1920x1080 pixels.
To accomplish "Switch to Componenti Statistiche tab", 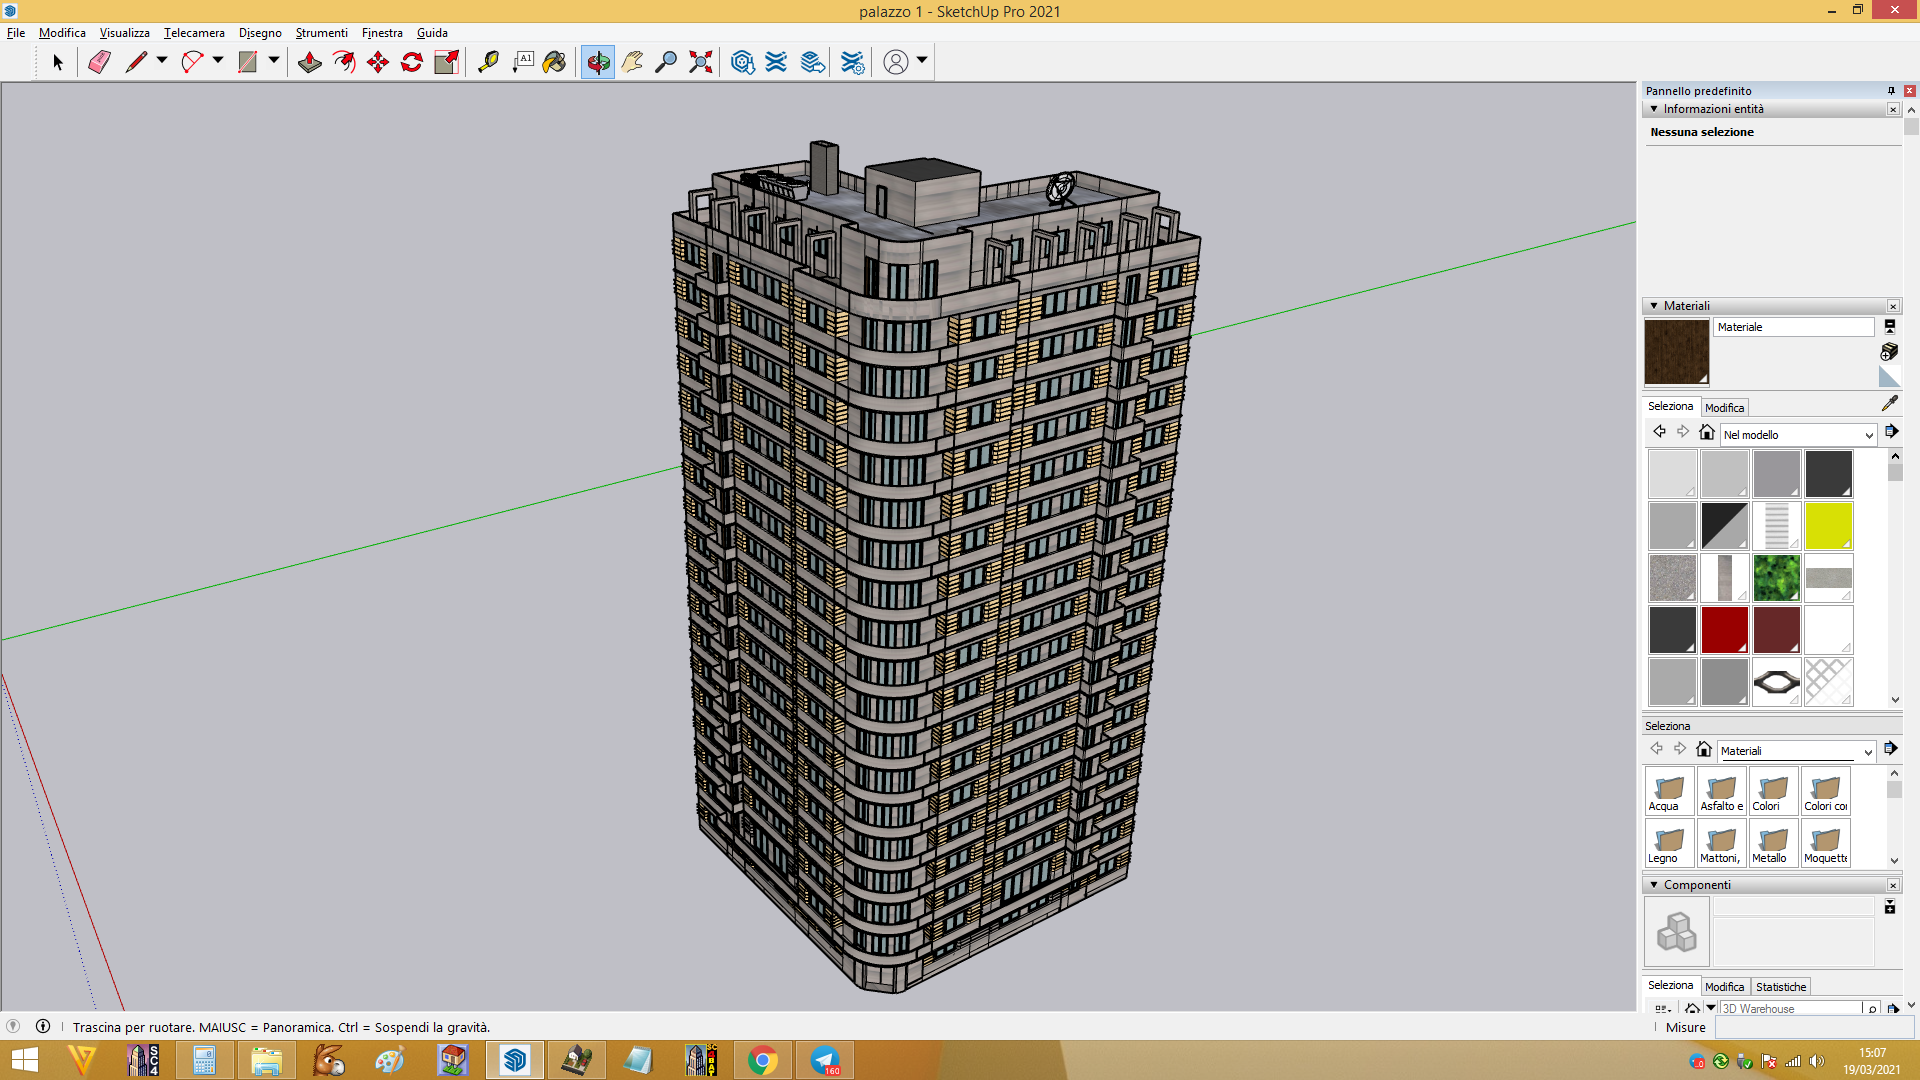I will click(x=1780, y=987).
